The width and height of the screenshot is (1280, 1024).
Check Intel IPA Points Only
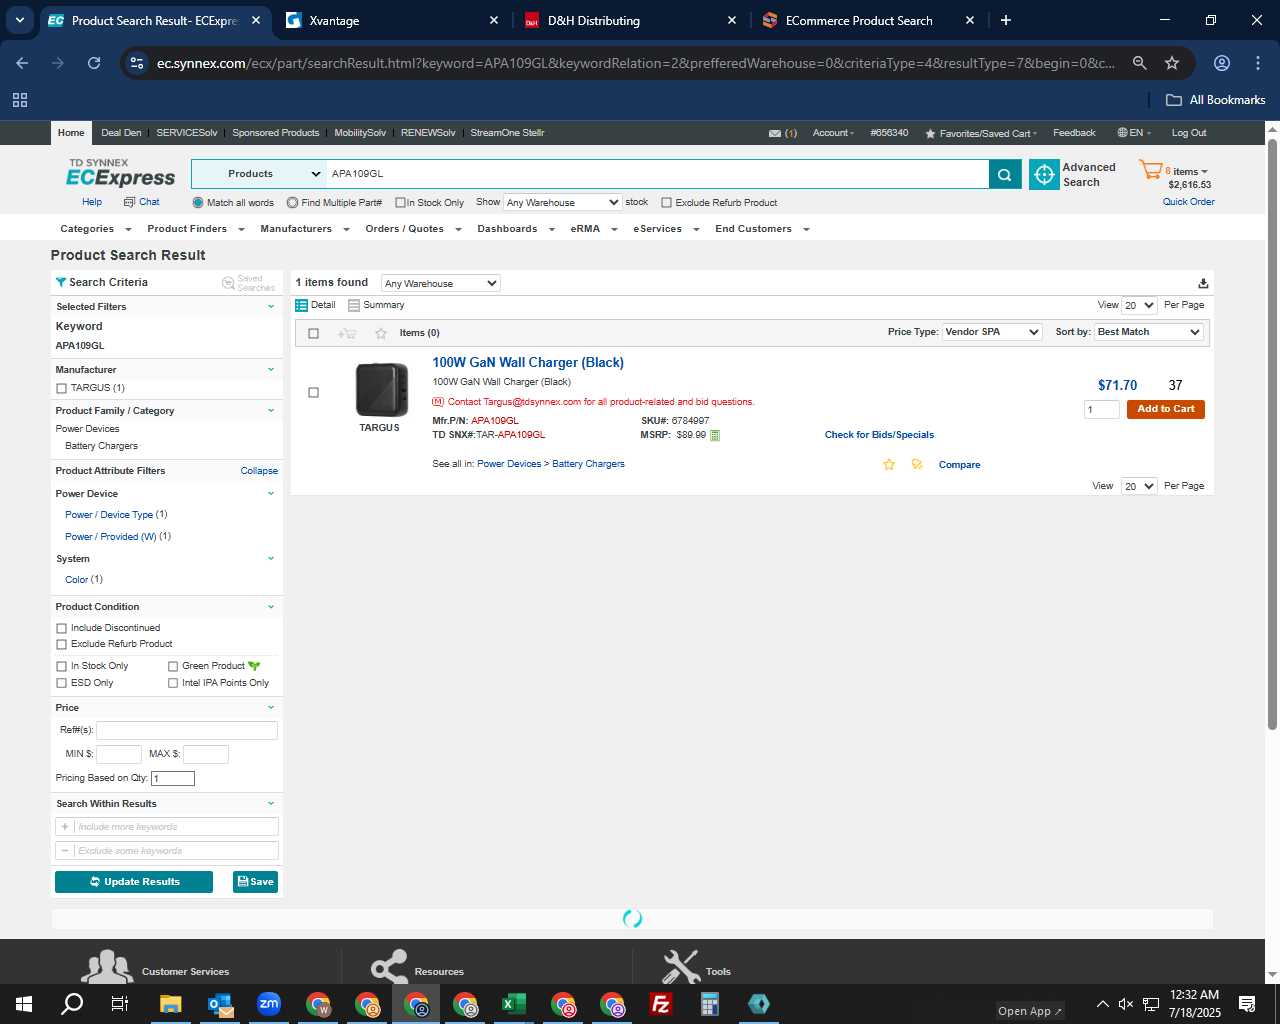pos(173,683)
